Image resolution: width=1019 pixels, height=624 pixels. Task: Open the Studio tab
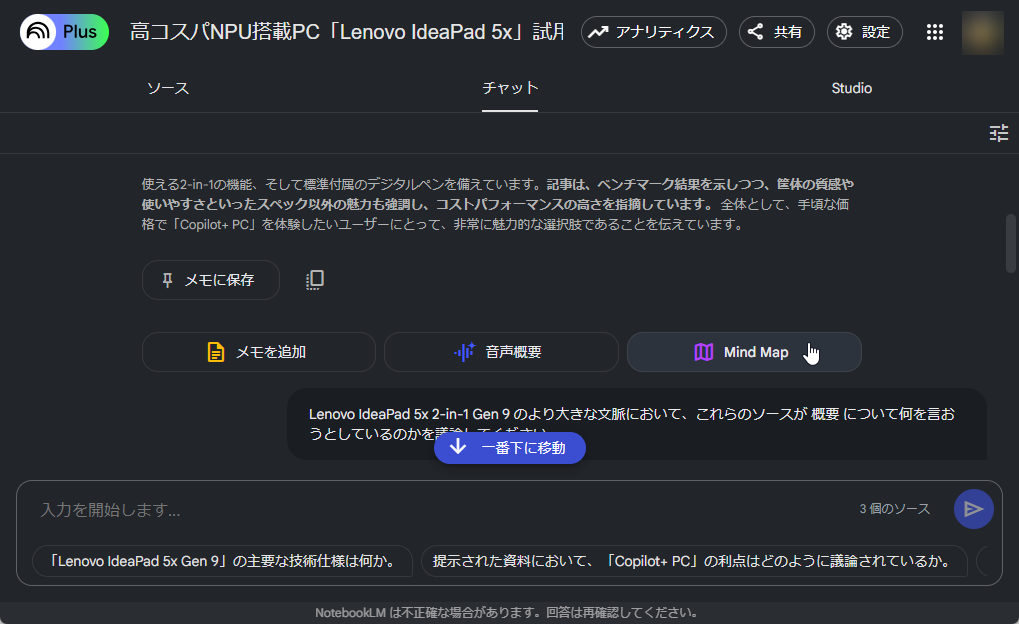pyautogui.click(x=851, y=88)
